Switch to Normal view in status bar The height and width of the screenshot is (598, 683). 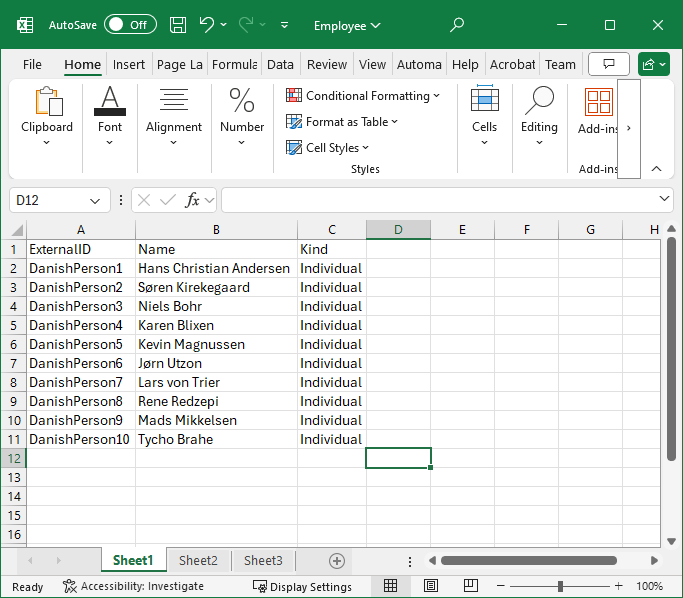click(x=391, y=586)
